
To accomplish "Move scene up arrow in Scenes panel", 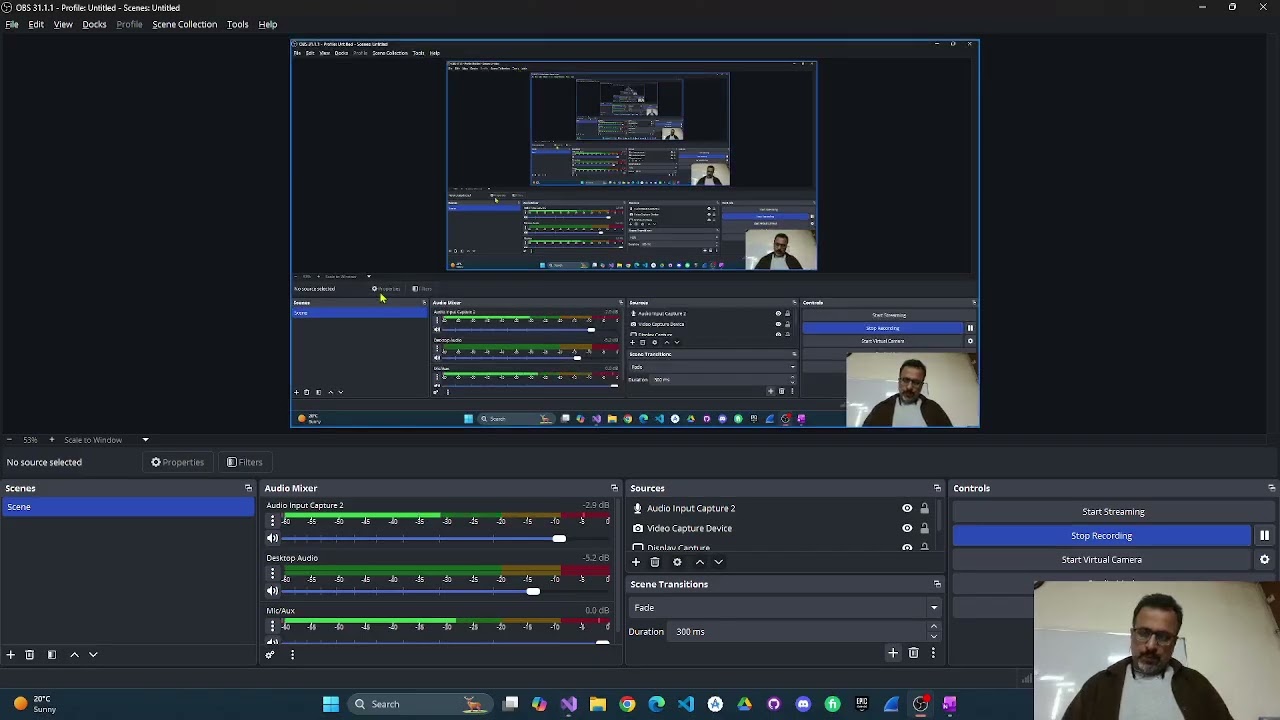I will click(74, 654).
